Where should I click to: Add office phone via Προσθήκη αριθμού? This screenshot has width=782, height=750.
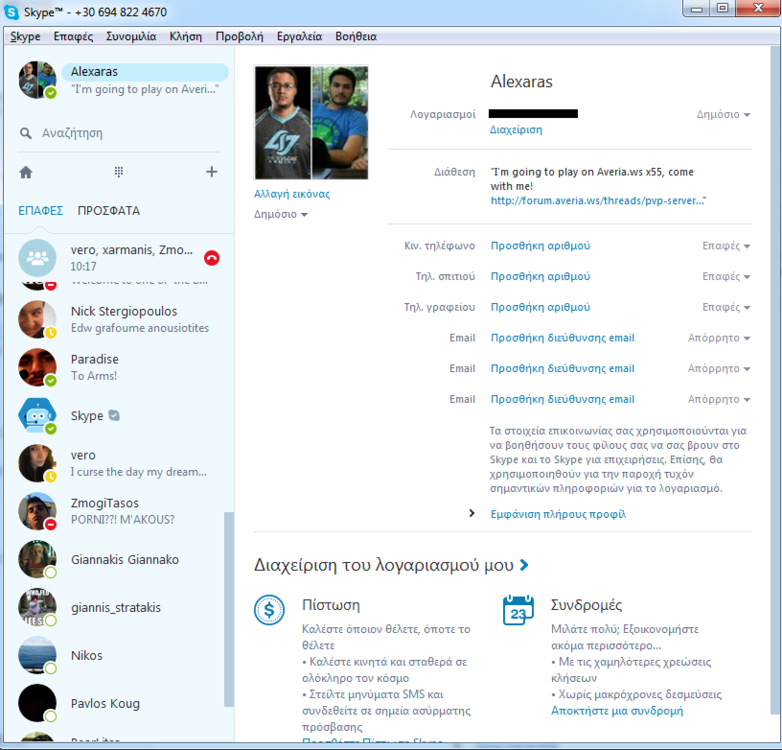540,307
